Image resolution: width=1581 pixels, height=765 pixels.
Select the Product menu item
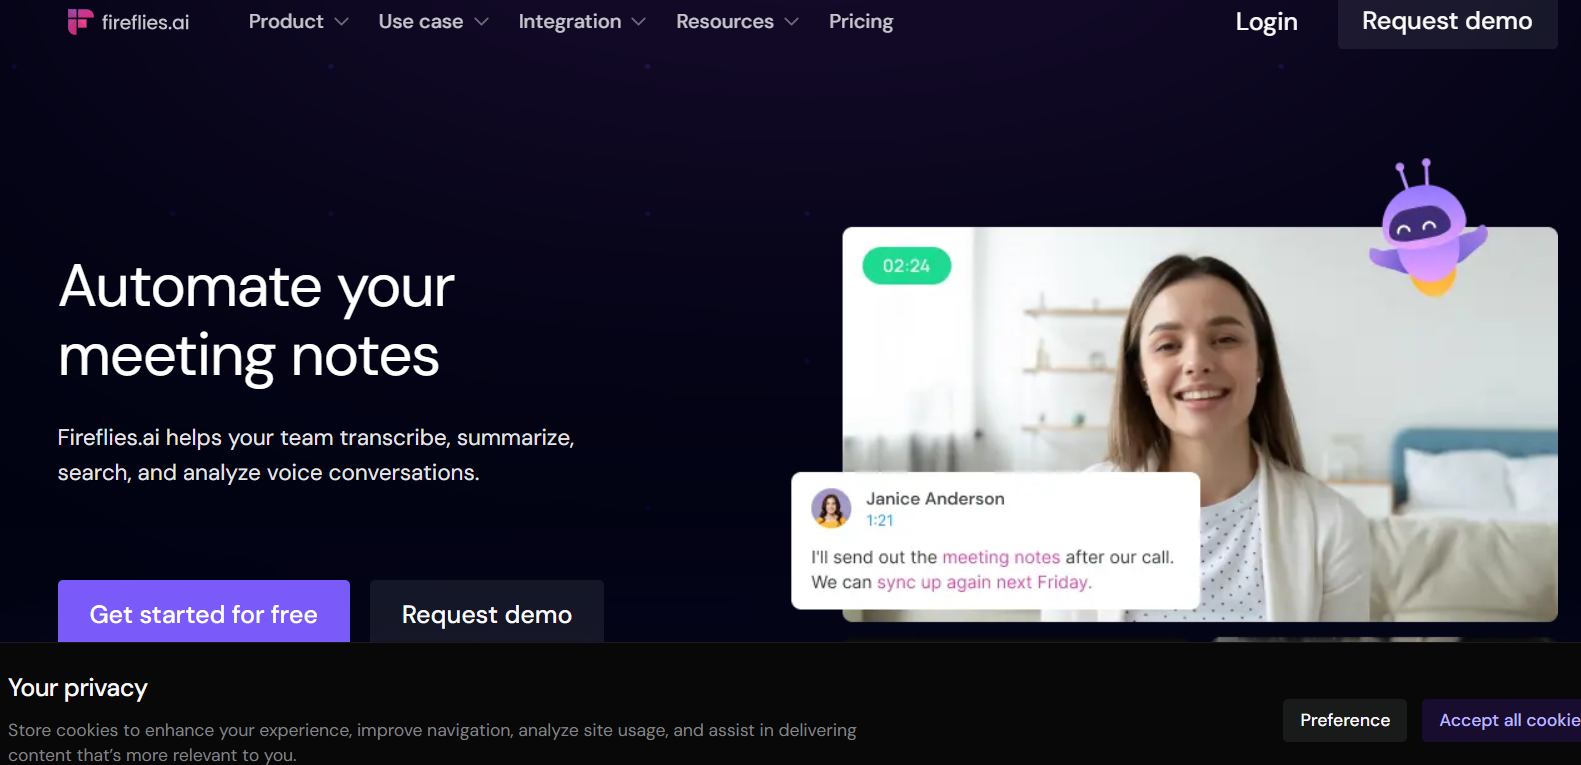click(286, 22)
